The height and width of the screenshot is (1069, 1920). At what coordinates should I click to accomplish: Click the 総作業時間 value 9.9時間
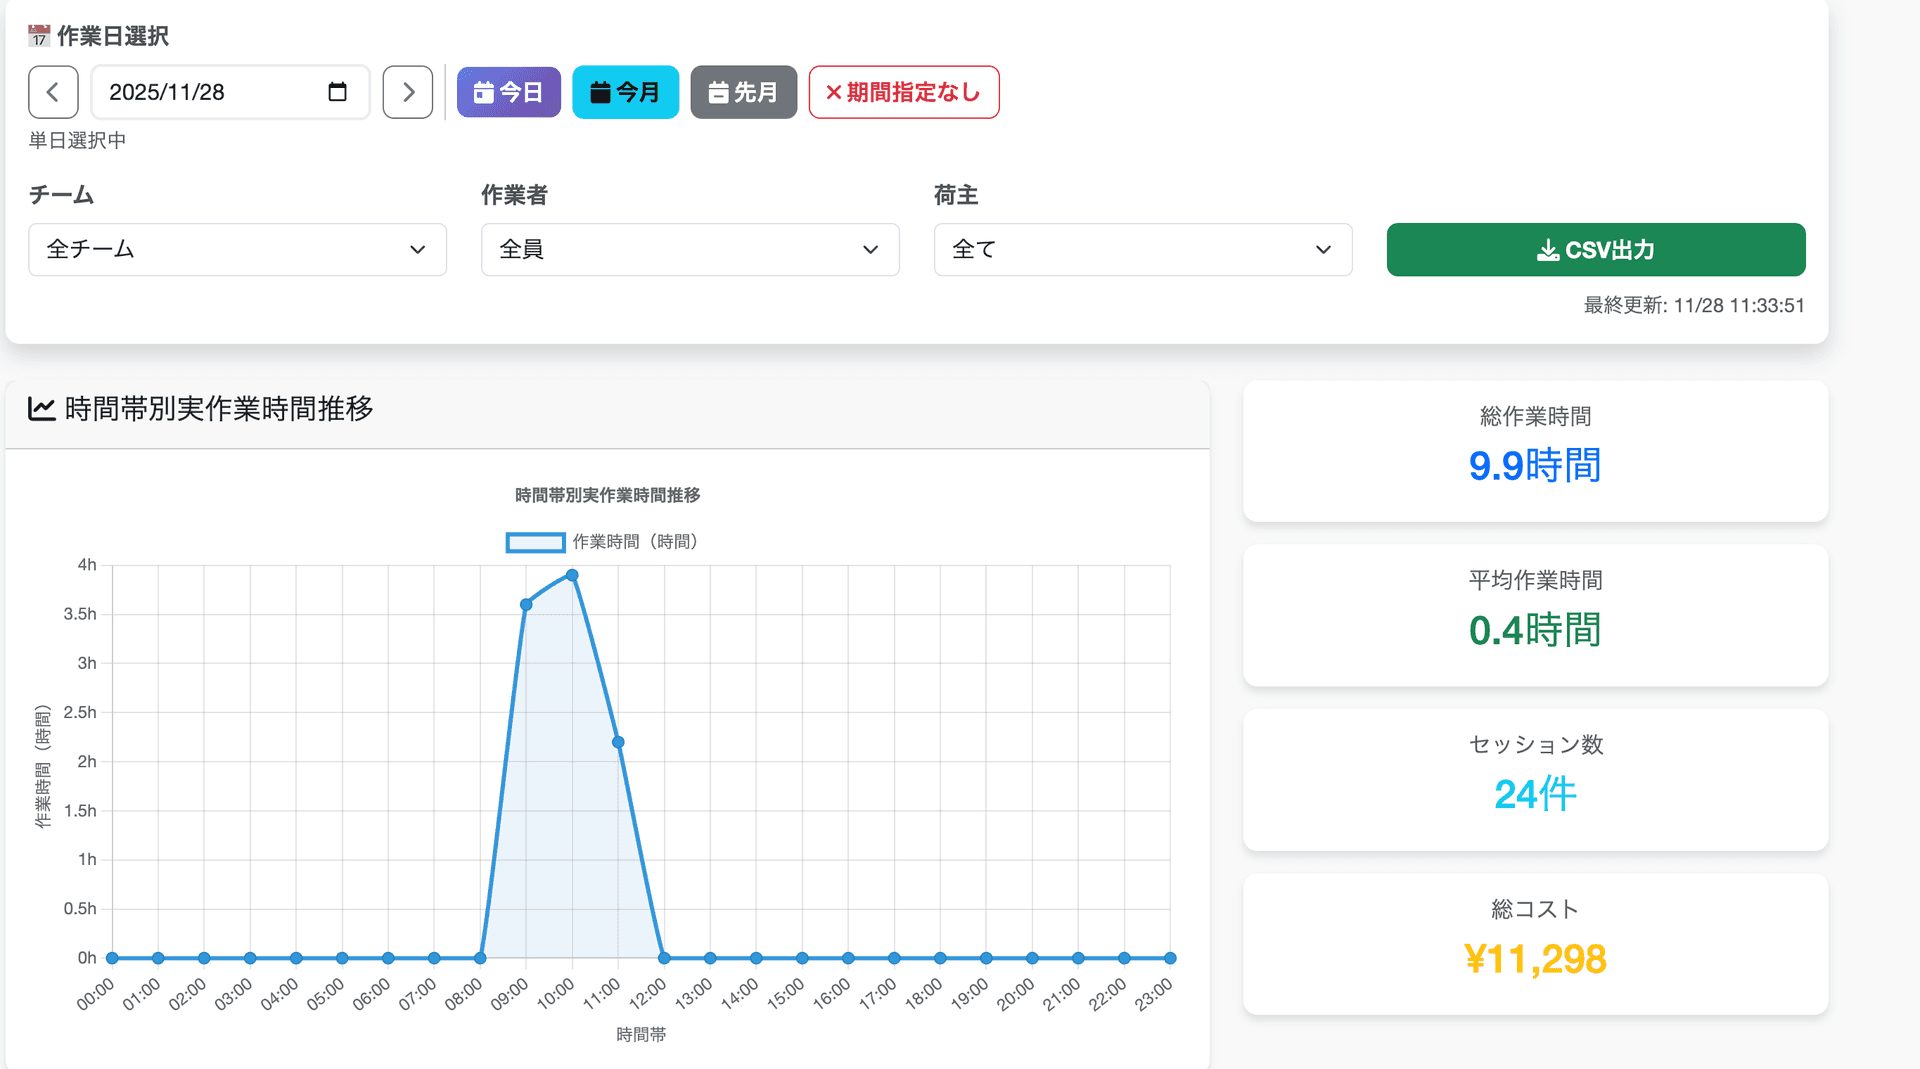(1535, 466)
